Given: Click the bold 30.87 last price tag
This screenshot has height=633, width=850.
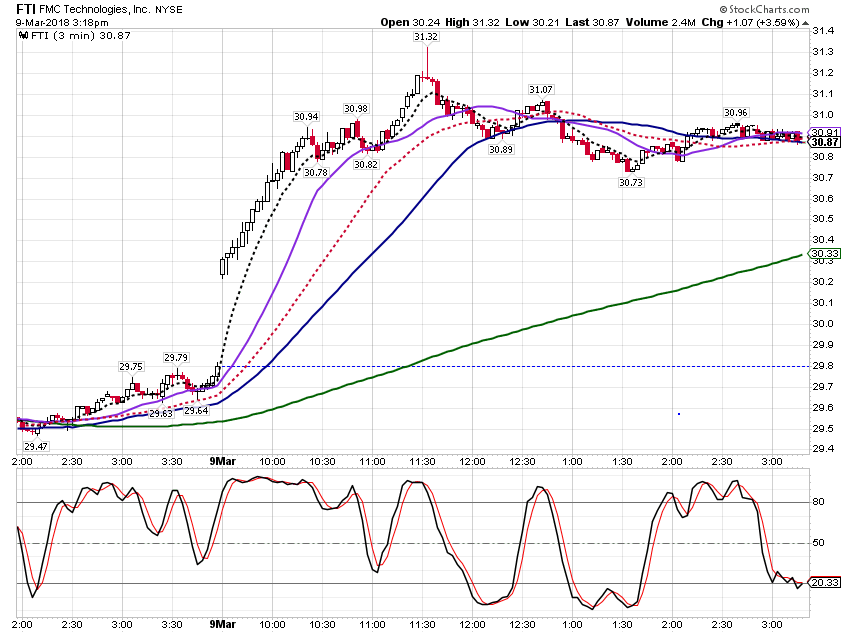Looking at the screenshot, I should (x=824, y=143).
